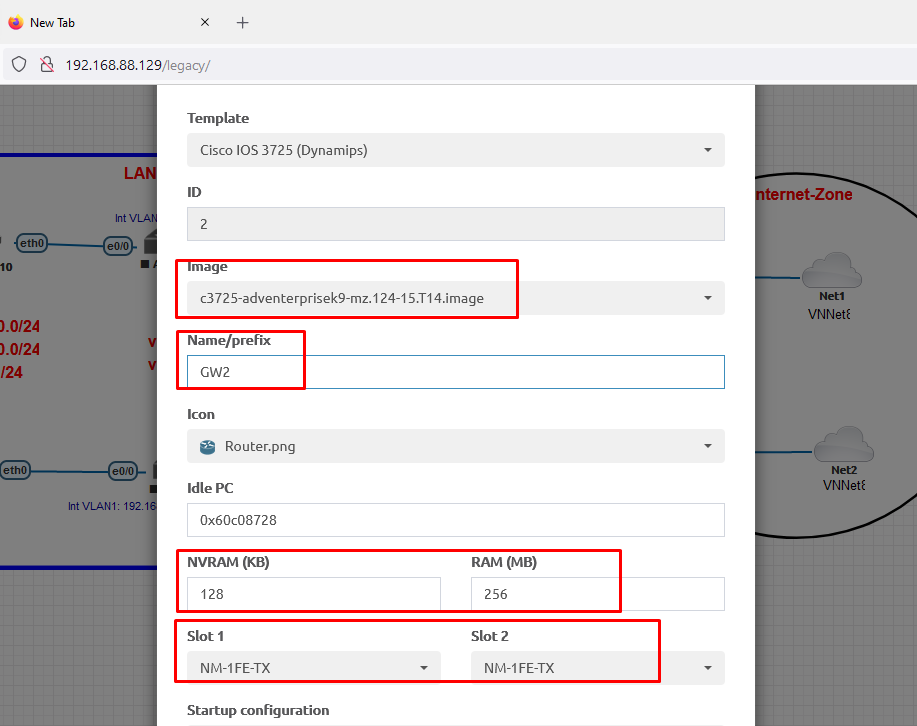Click the Firefox New Tab tab

[108, 23]
